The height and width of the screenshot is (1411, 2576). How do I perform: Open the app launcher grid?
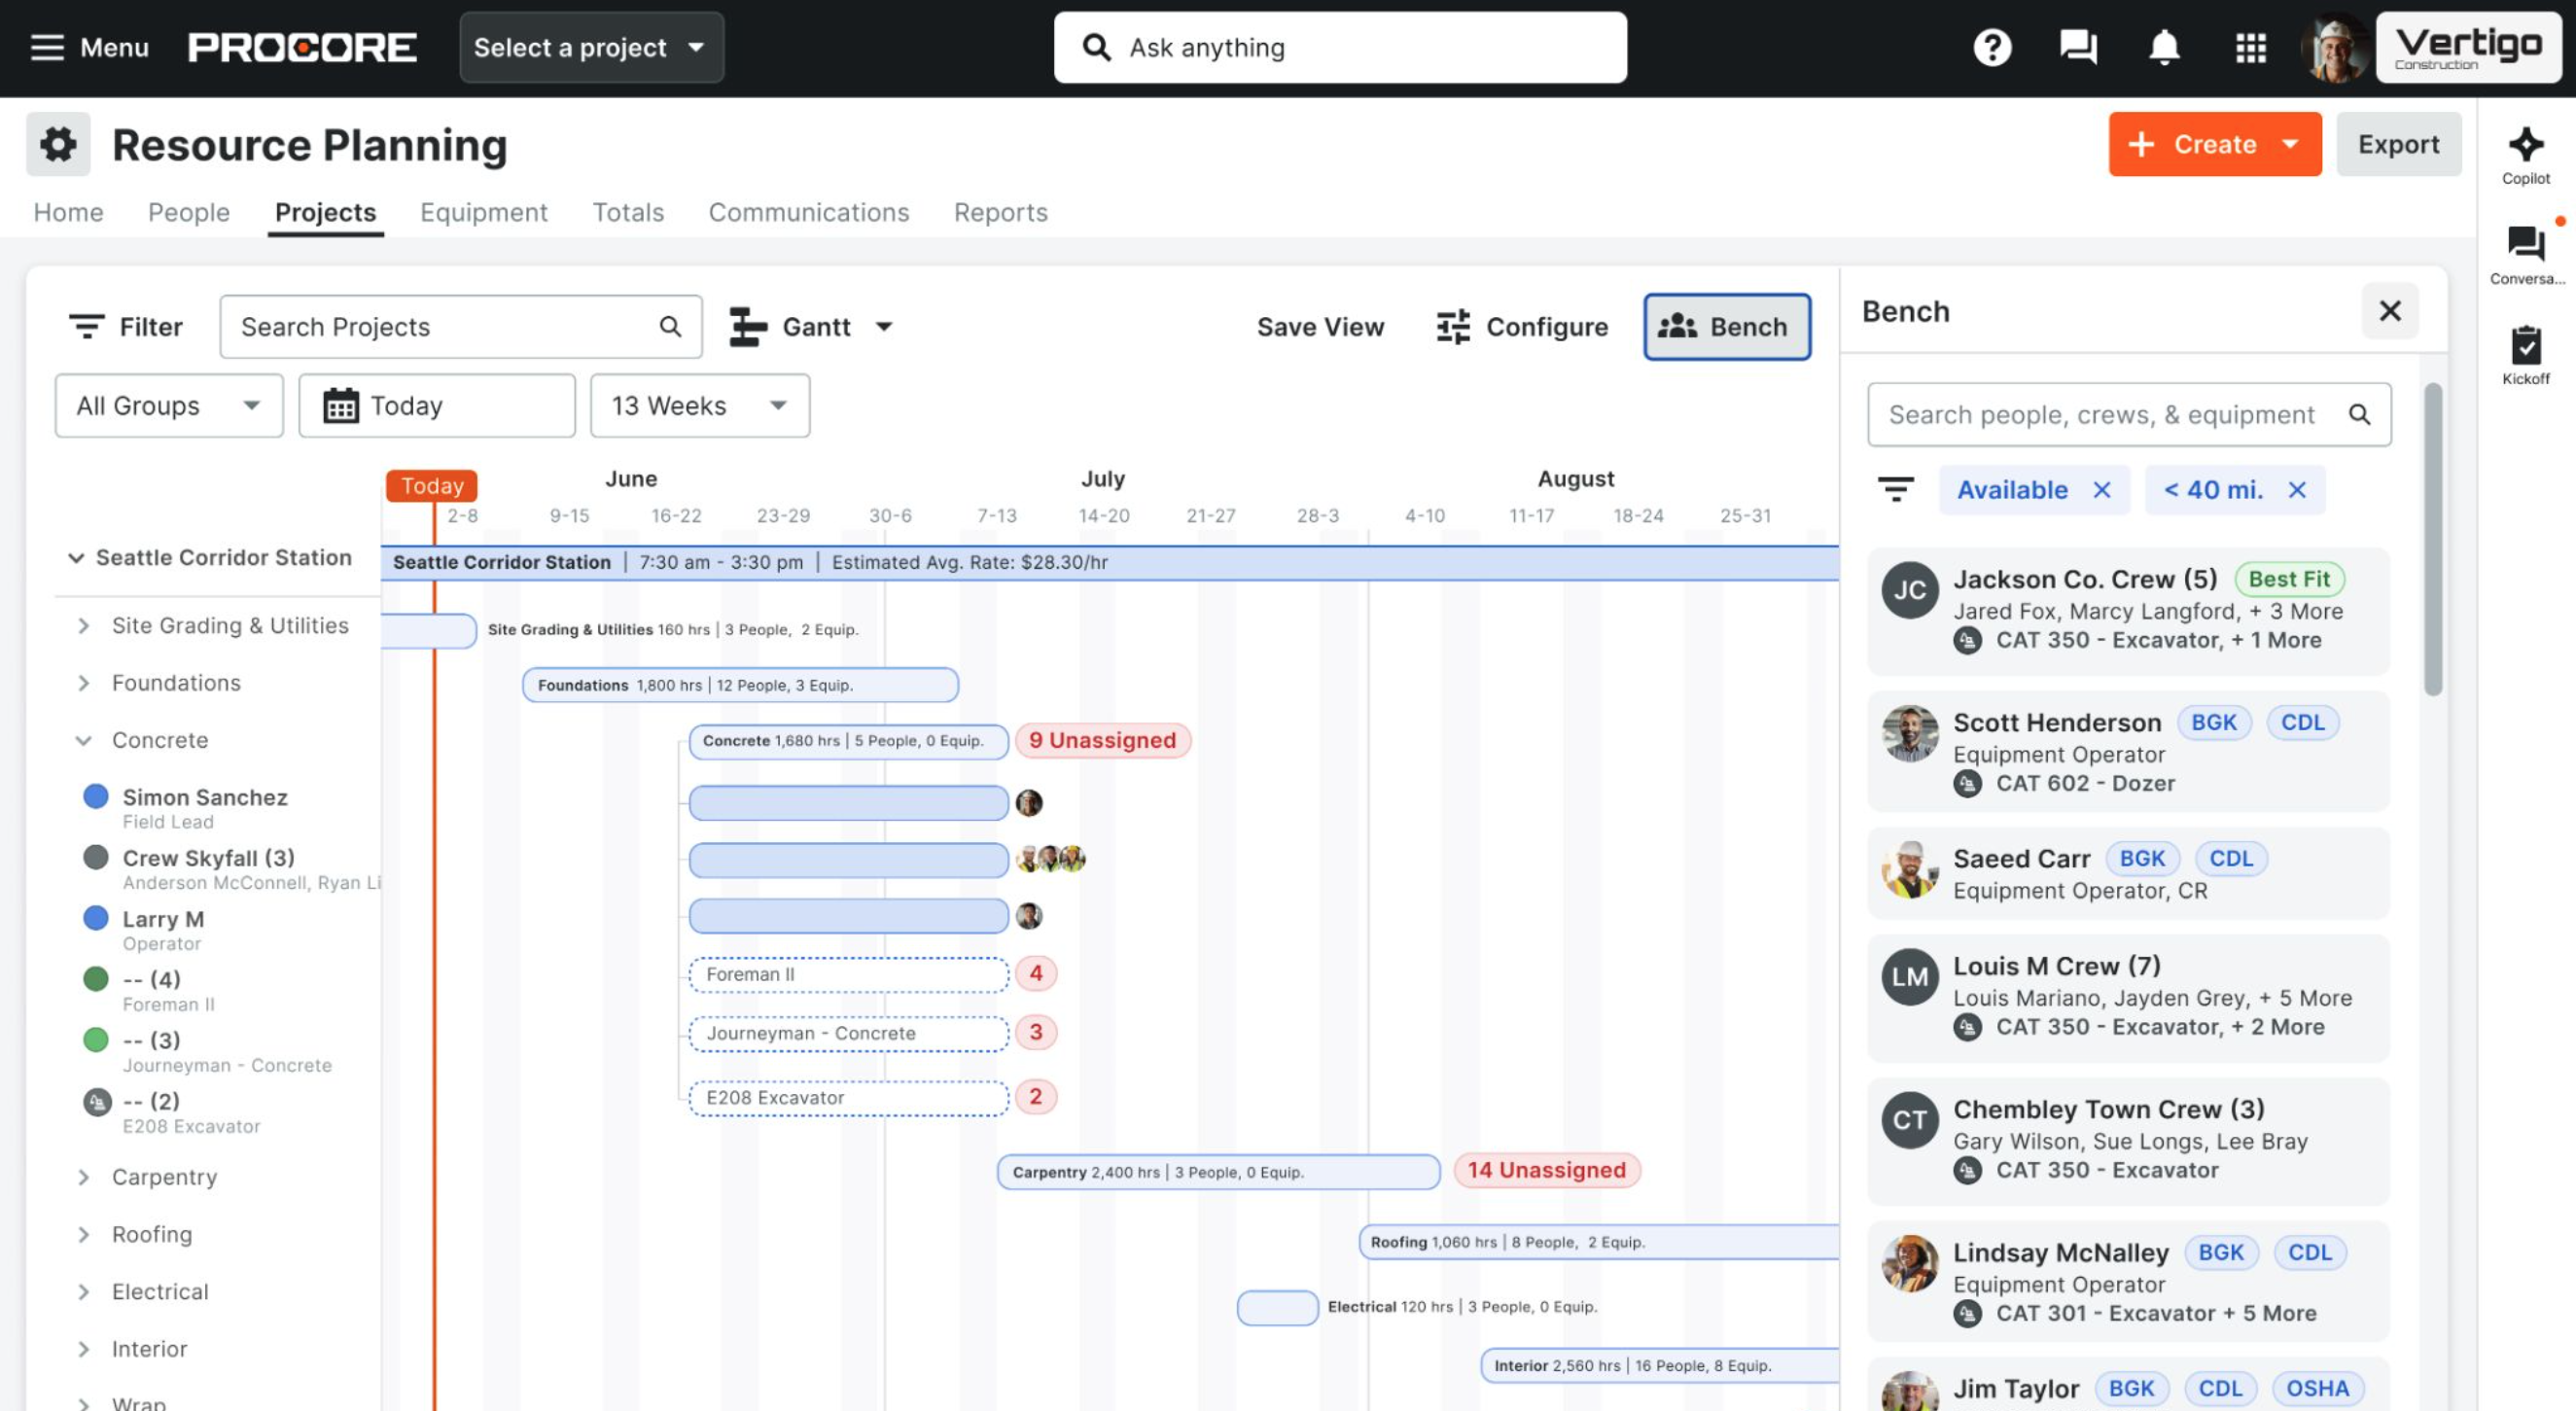click(x=2251, y=47)
